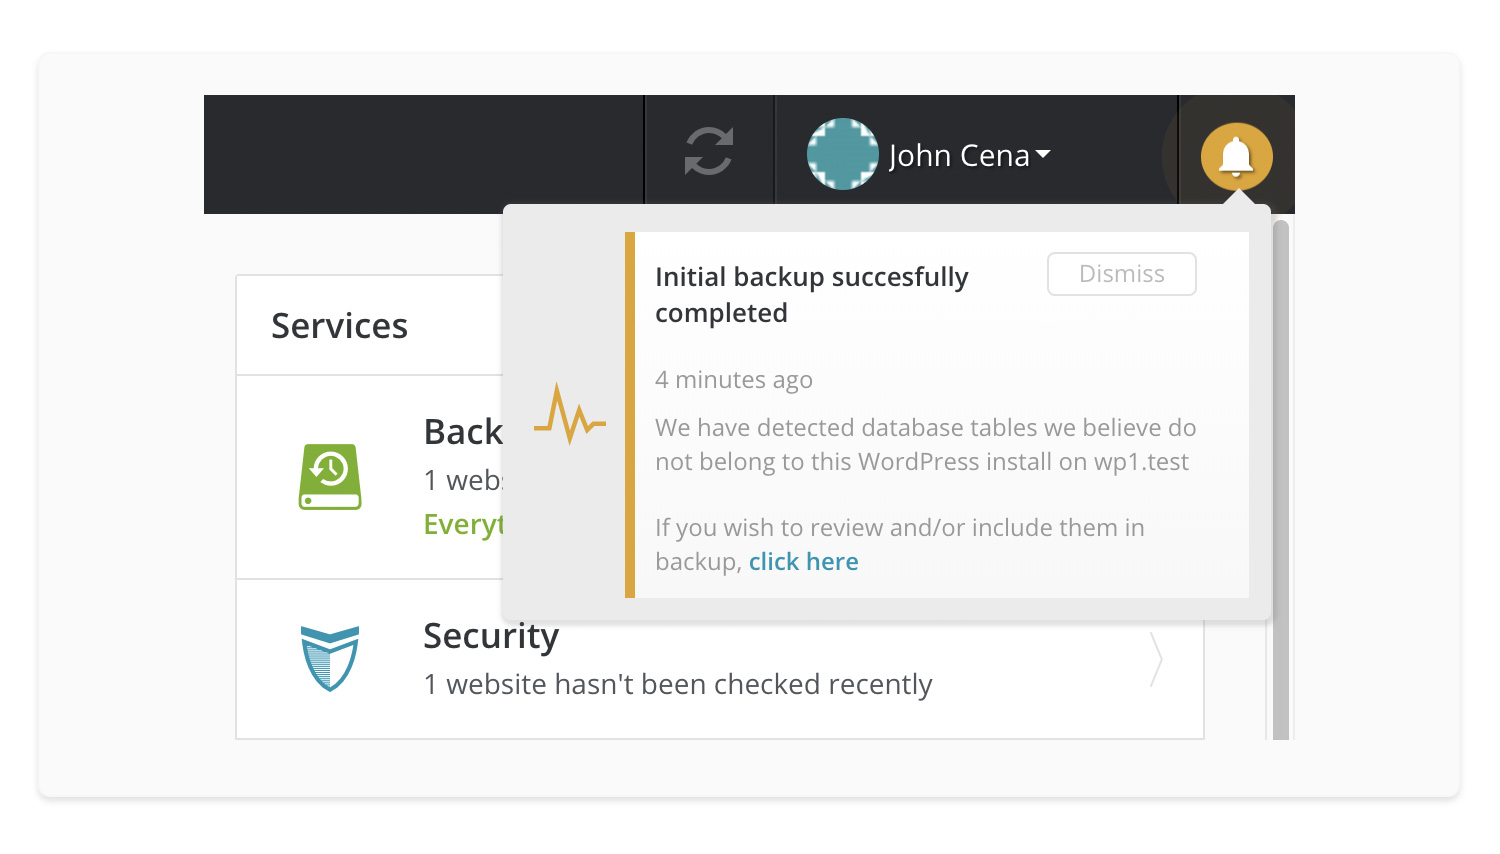
Task: Click "Initial backup succesfully completed" title
Action: tap(812, 294)
